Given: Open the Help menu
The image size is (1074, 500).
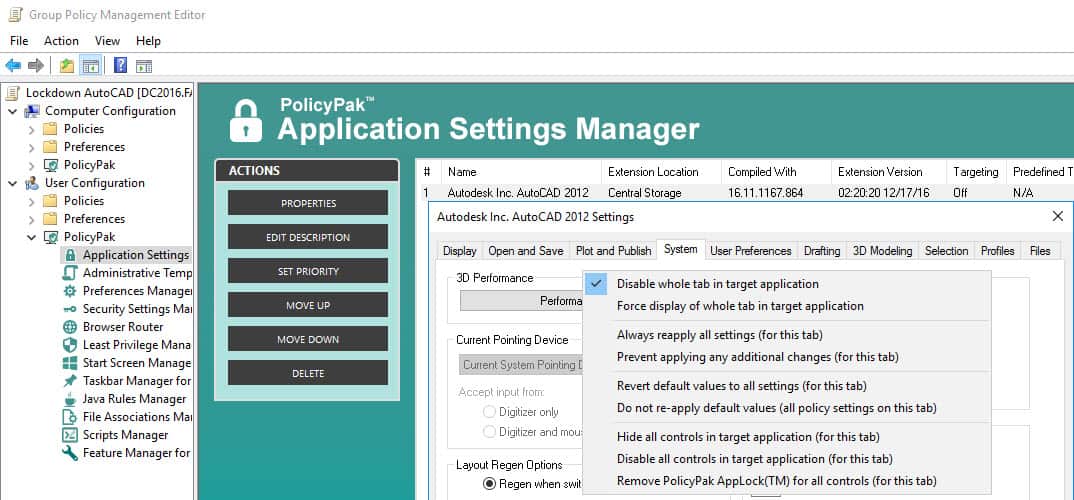Looking at the screenshot, I should point(148,41).
